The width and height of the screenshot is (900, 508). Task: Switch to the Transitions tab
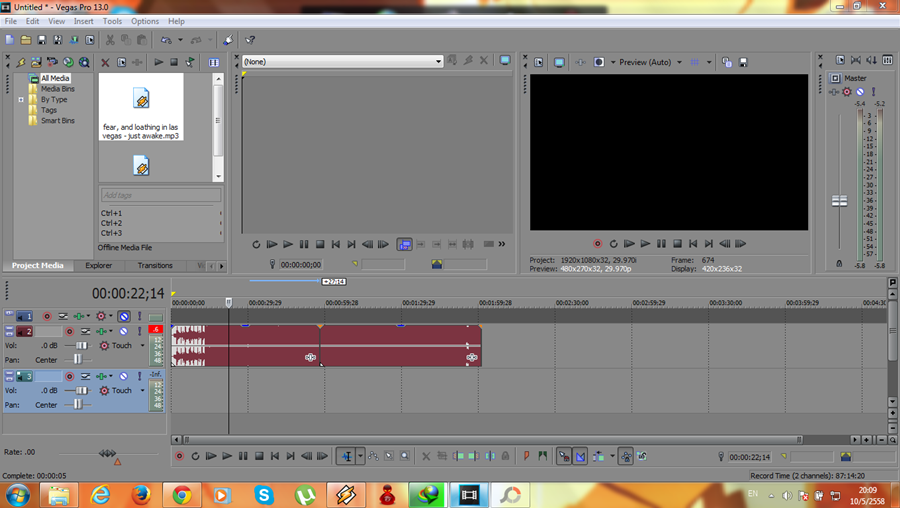pyautogui.click(x=155, y=265)
